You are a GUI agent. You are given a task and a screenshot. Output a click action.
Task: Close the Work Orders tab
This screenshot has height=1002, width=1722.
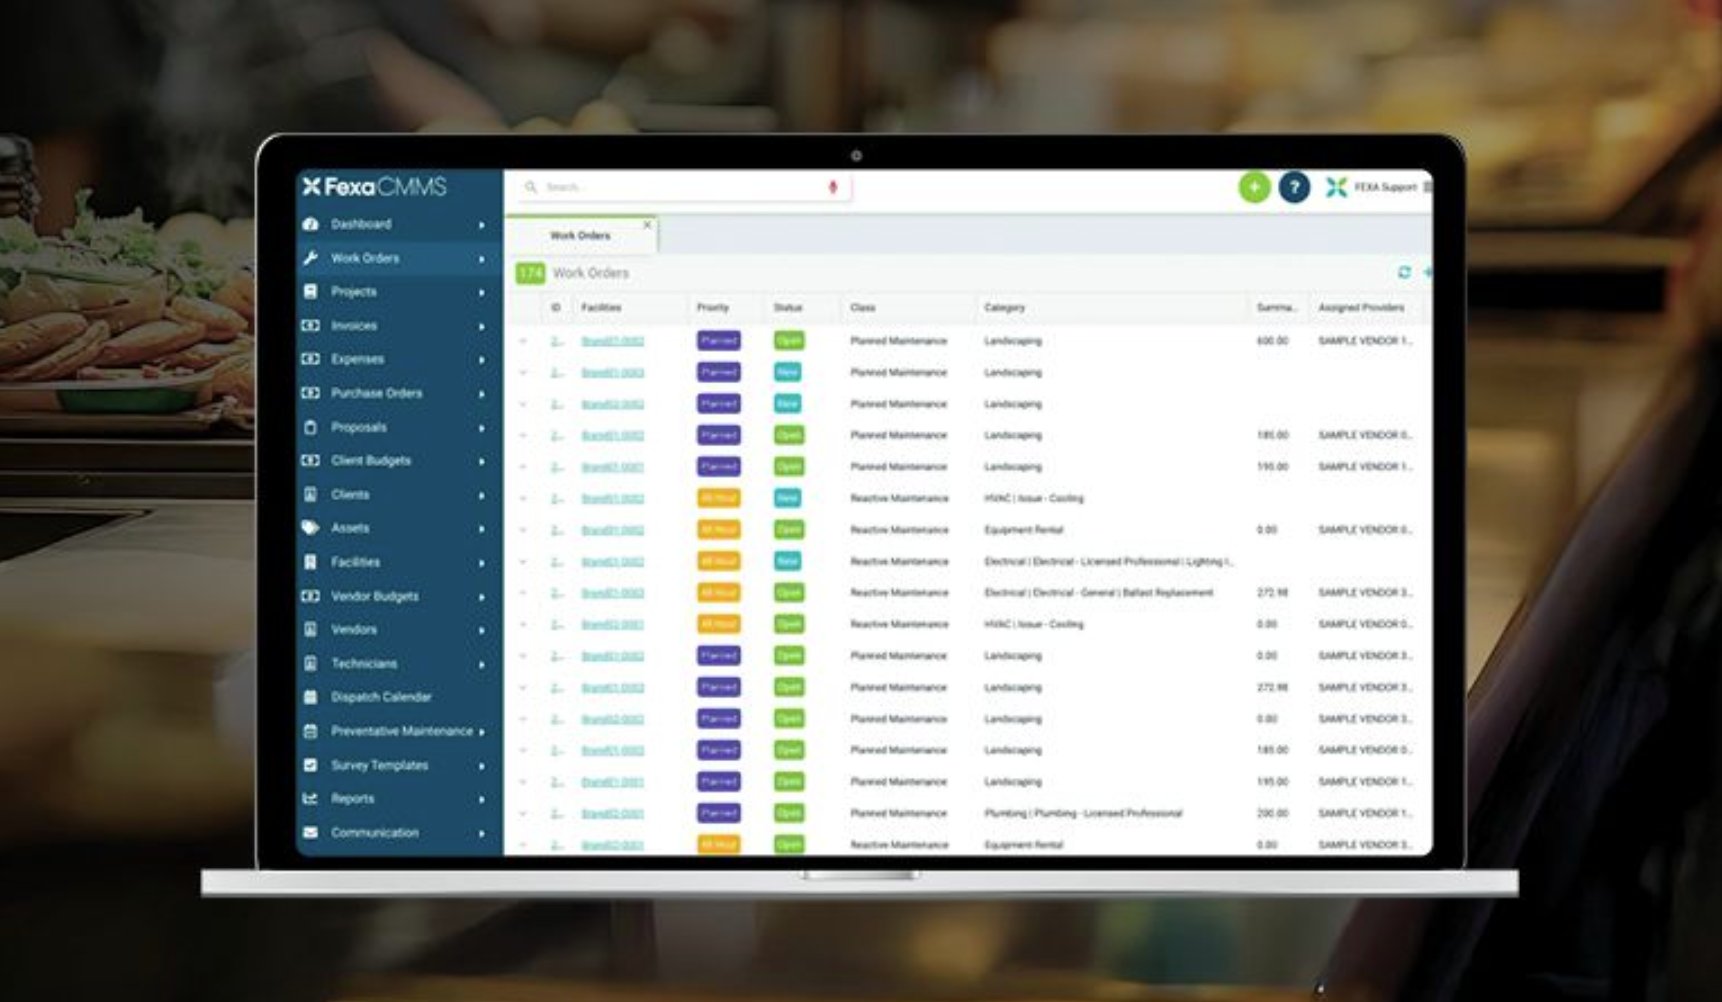(x=647, y=225)
